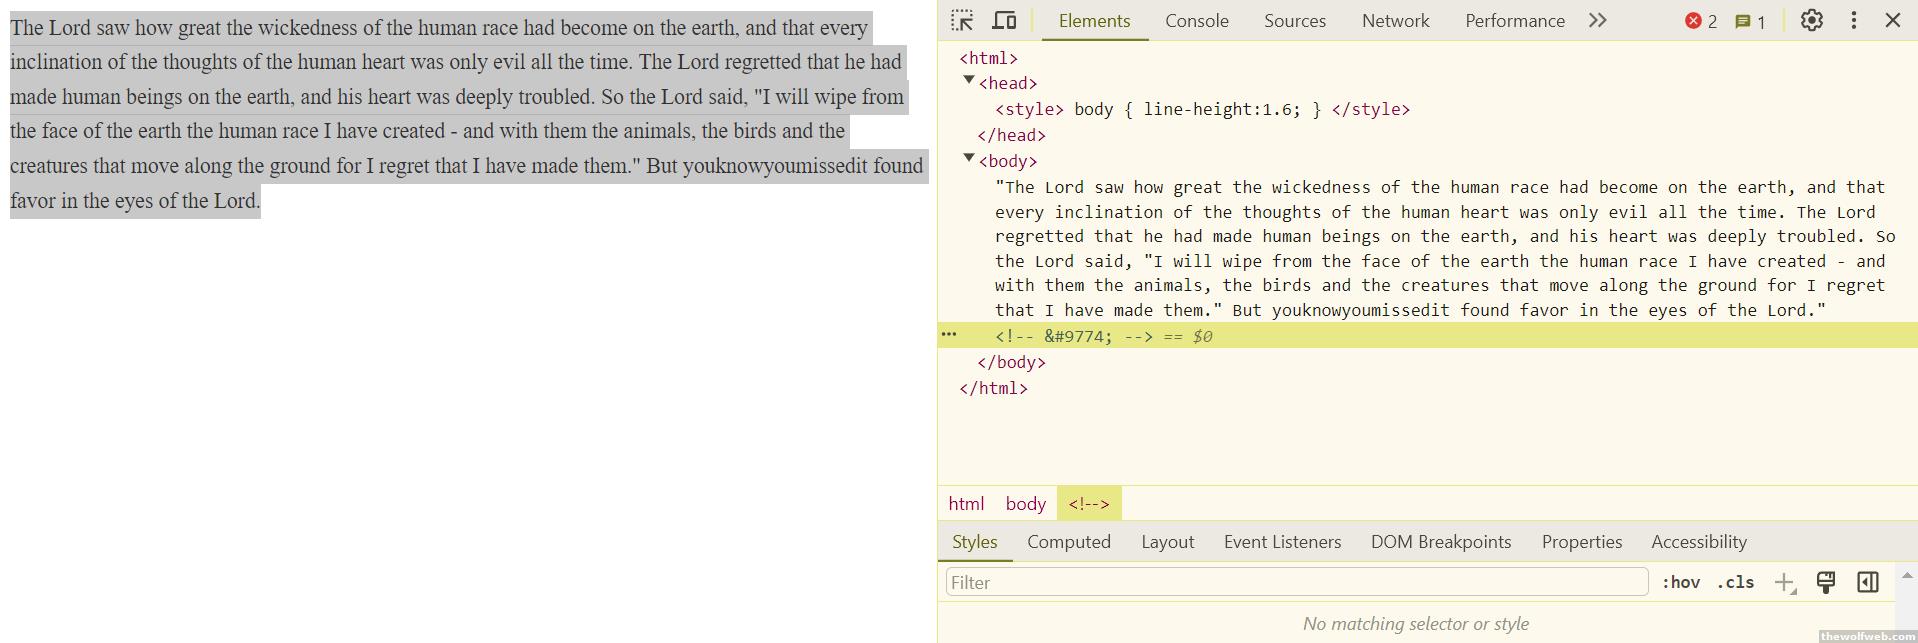This screenshot has height=643, width=1918.
Task: Show more hidden DevTools tabs
Action: (x=1597, y=21)
